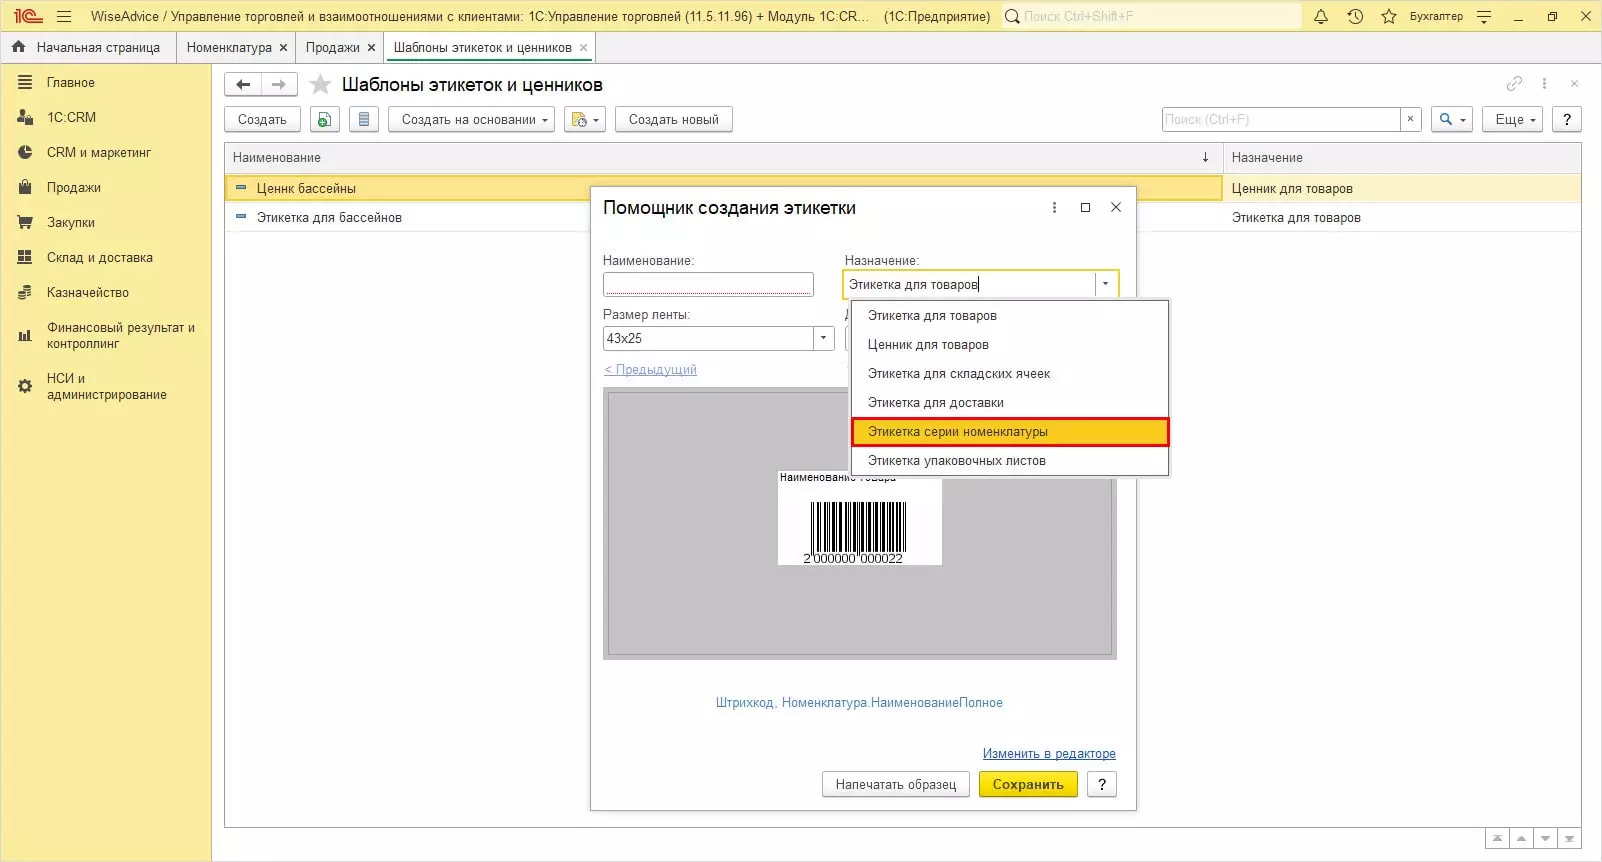Image resolution: width=1602 pixels, height=862 pixels.
Task: Clear the list search field with X
Action: pos(1410,120)
